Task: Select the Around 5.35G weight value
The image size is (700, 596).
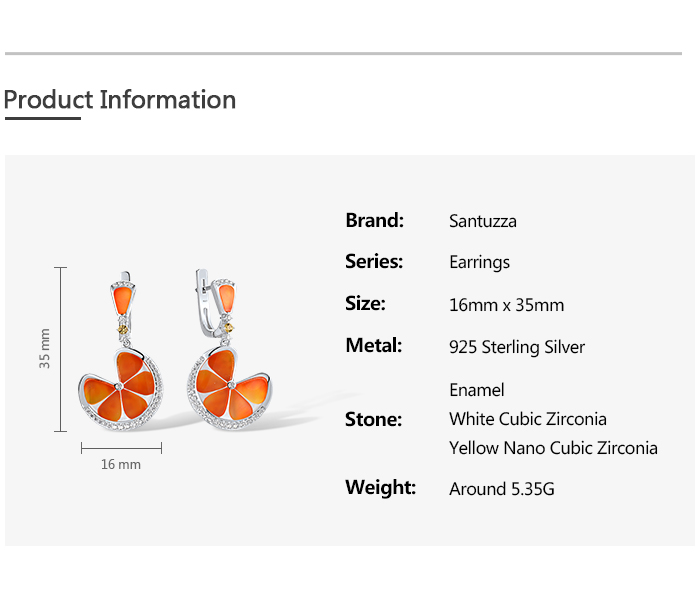Action: [502, 489]
